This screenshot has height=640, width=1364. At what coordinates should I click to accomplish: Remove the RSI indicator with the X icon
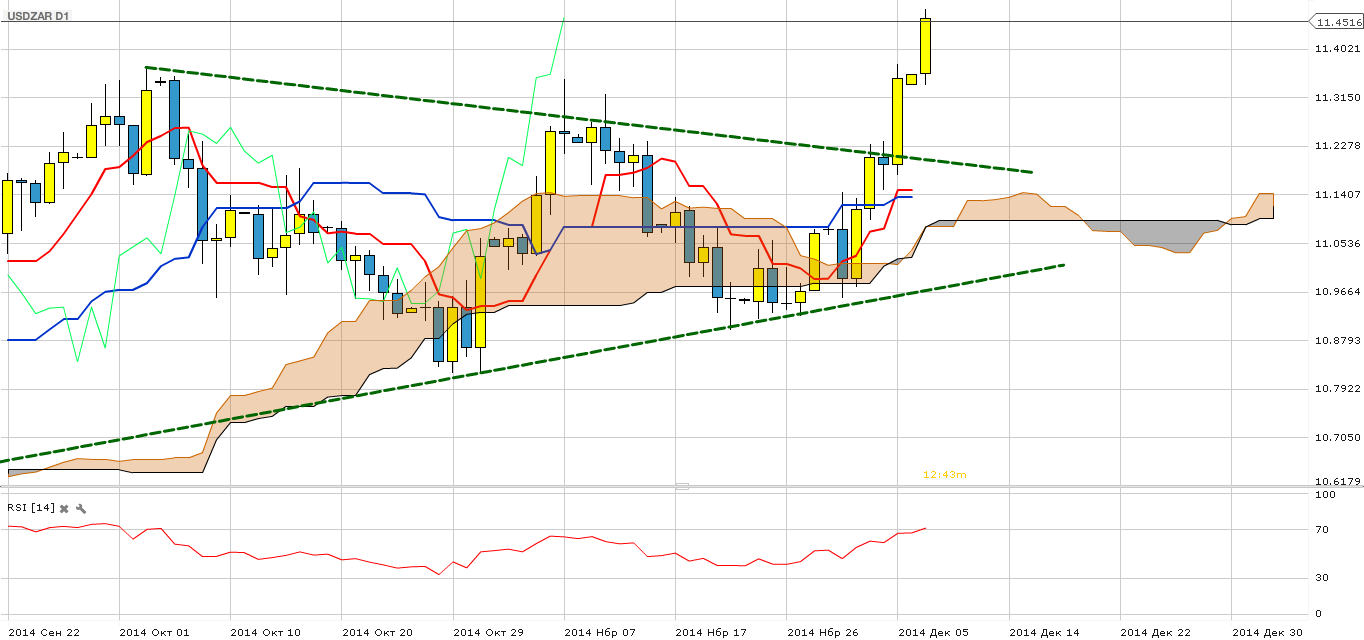pyautogui.click(x=64, y=508)
